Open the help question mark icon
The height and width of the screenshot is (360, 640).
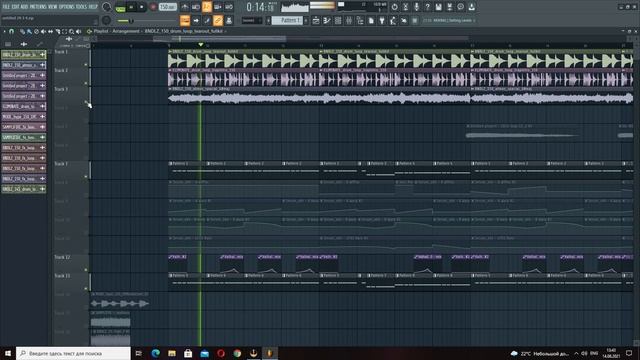(x=427, y=7)
